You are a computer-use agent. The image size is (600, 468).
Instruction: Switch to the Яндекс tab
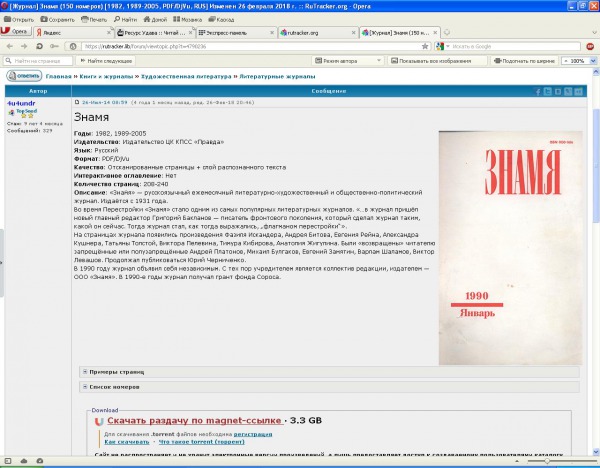pos(71,33)
